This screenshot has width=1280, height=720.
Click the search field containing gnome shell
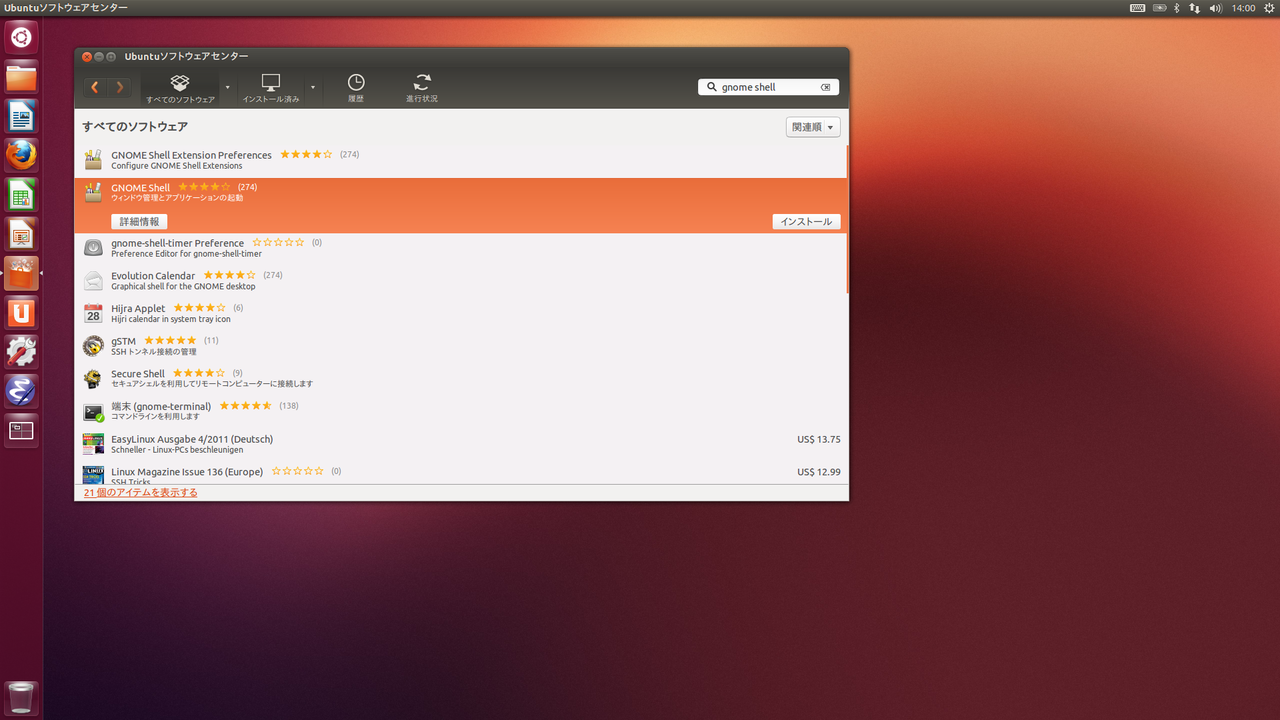point(768,87)
